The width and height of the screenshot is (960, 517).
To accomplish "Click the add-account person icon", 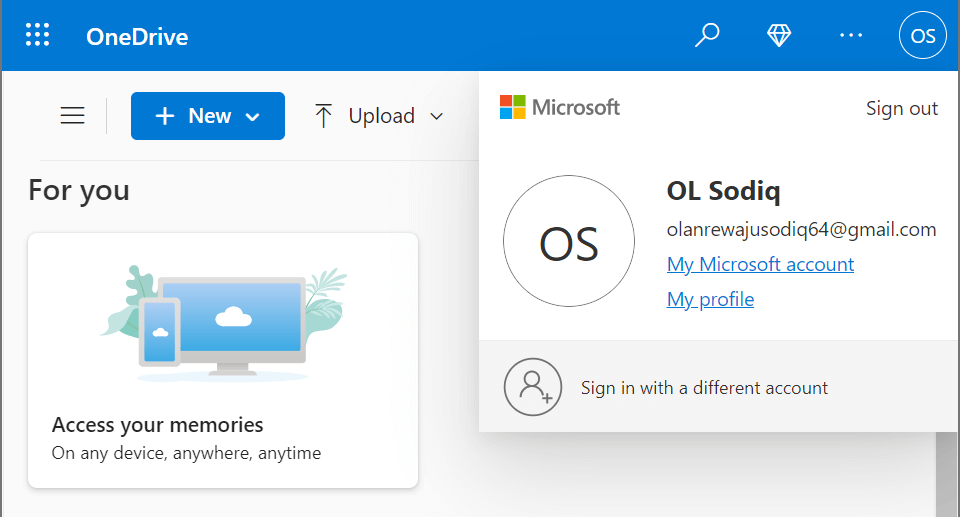I will coord(533,387).
